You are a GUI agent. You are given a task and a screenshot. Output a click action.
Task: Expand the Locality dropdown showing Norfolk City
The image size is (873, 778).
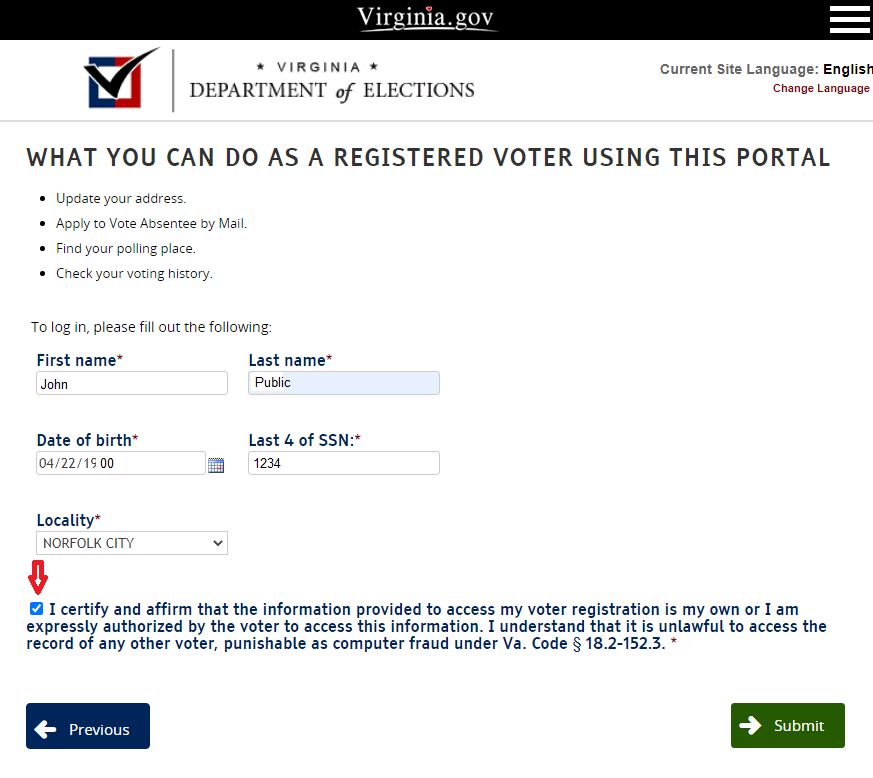pyautogui.click(x=132, y=543)
